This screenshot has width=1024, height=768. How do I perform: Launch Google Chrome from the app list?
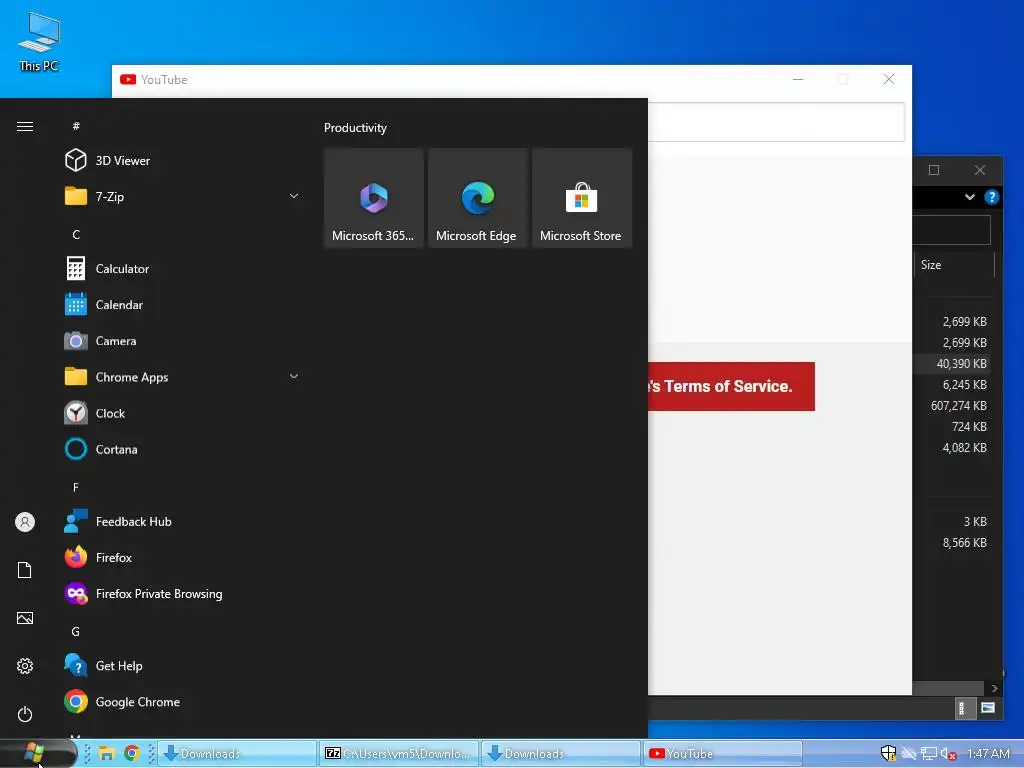pos(183,701)
